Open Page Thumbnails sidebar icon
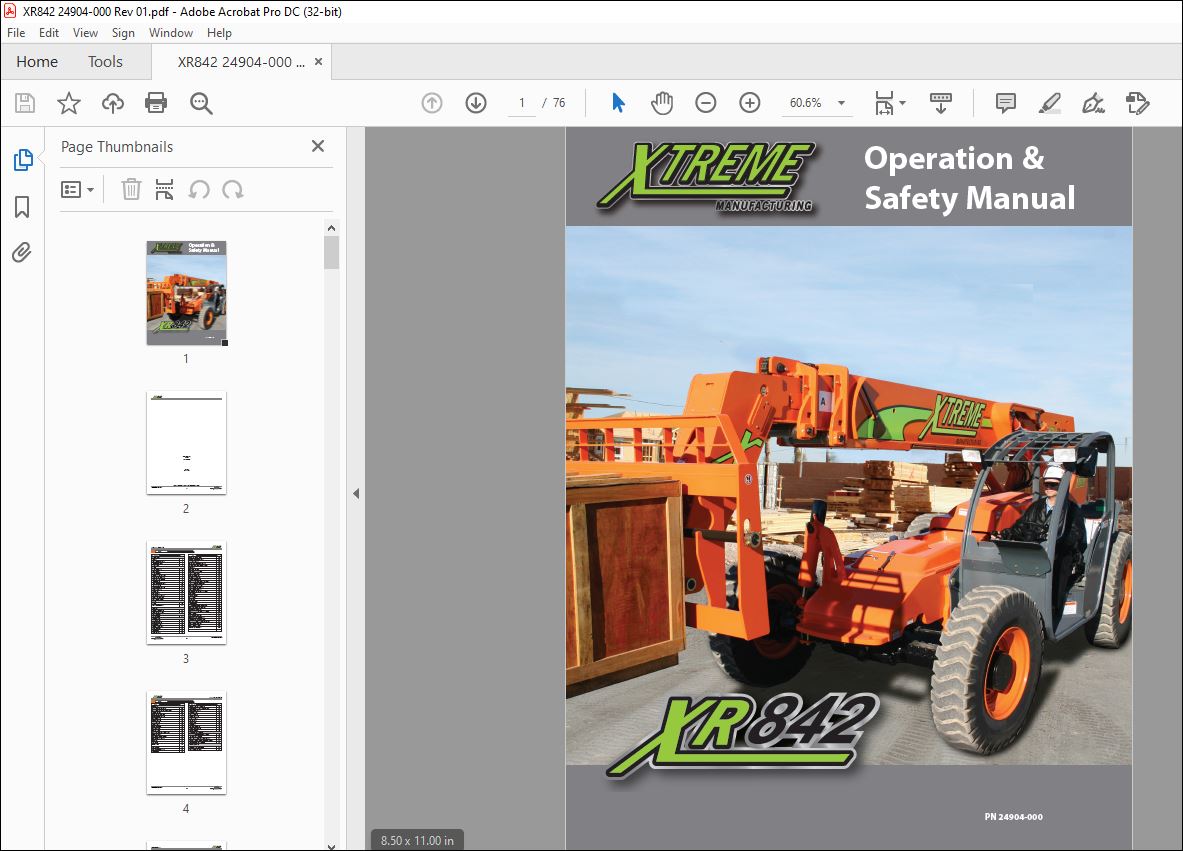This screenshot has width=1183, height=851. pyautogui.click(x=23, y=160)
